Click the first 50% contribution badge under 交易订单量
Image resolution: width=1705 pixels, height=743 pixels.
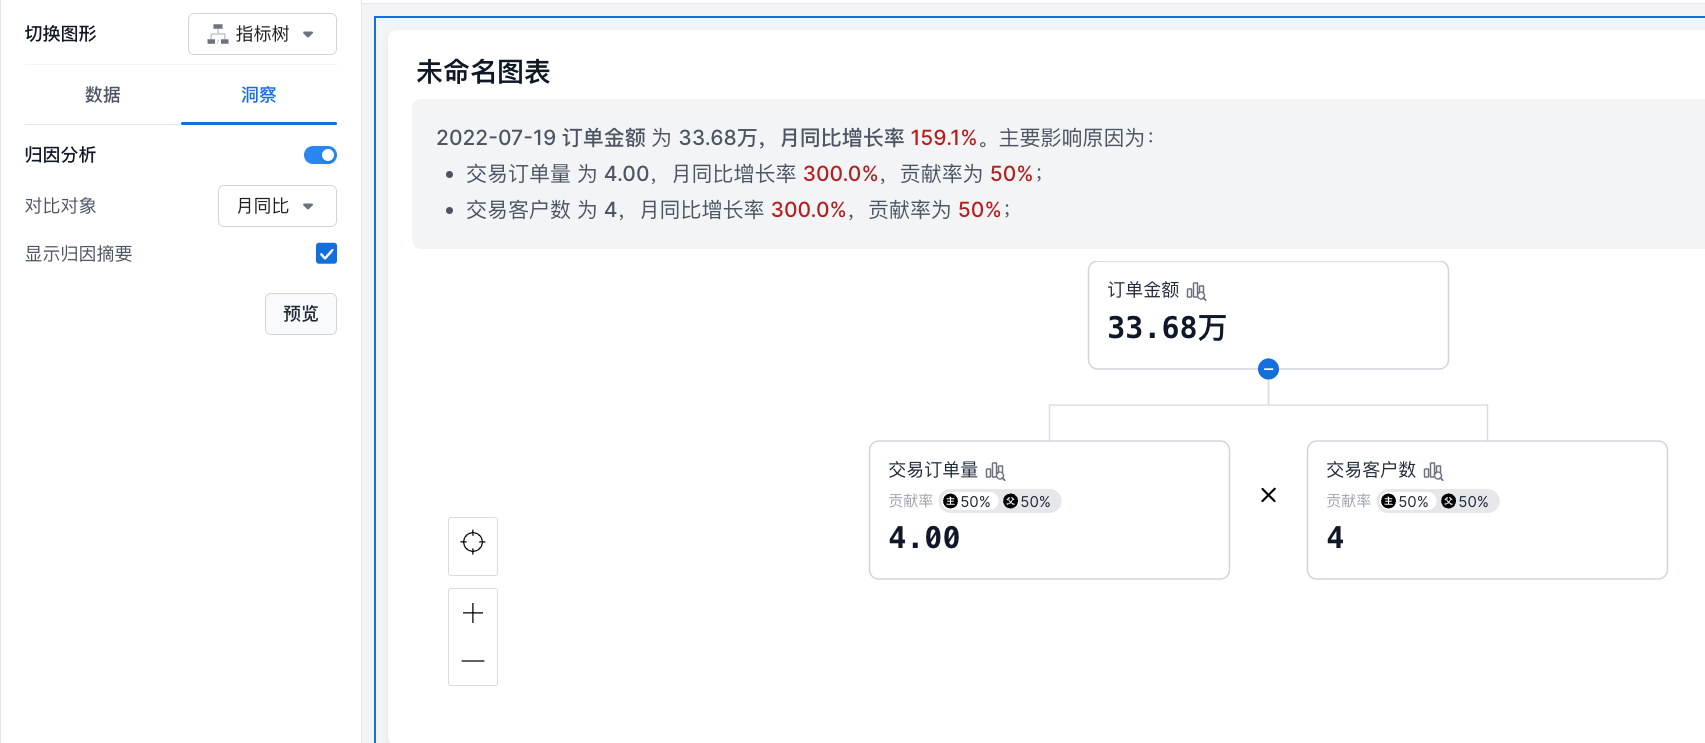tap(967, 502)
